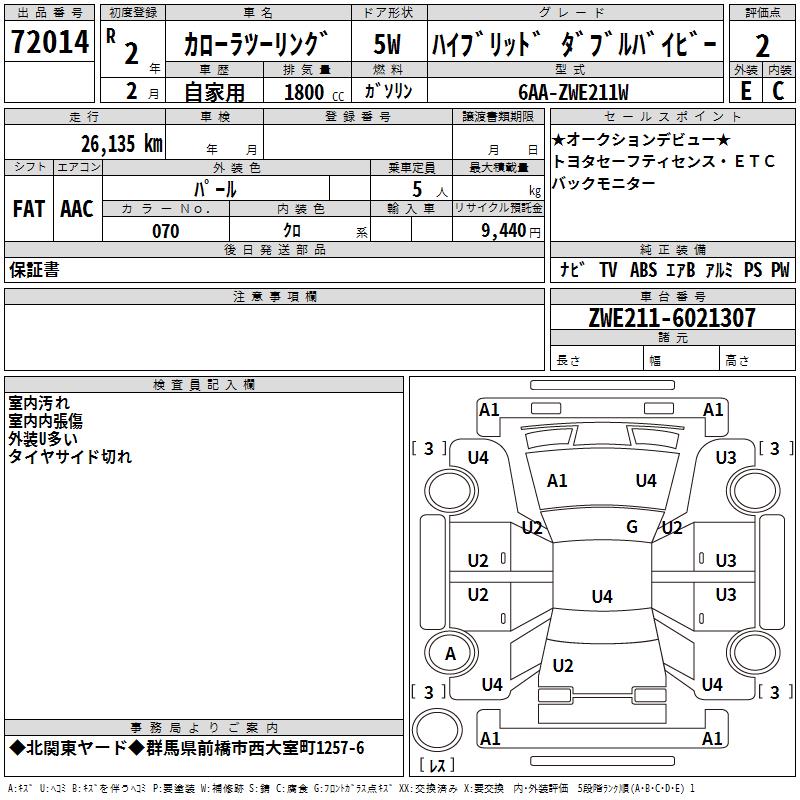Click the 後日発送部品 header
Screen dimensions: 800x800
[274, 249]
